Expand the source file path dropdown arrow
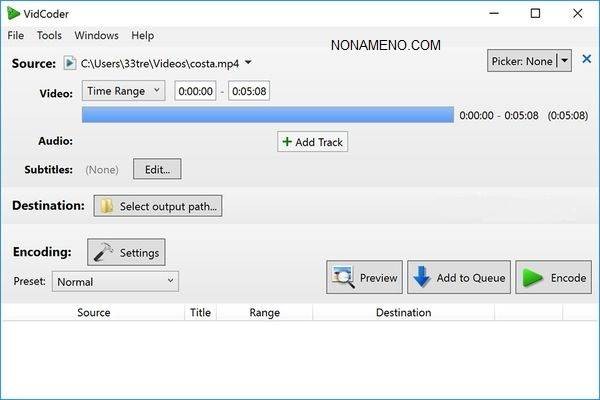 click(248, 63)
